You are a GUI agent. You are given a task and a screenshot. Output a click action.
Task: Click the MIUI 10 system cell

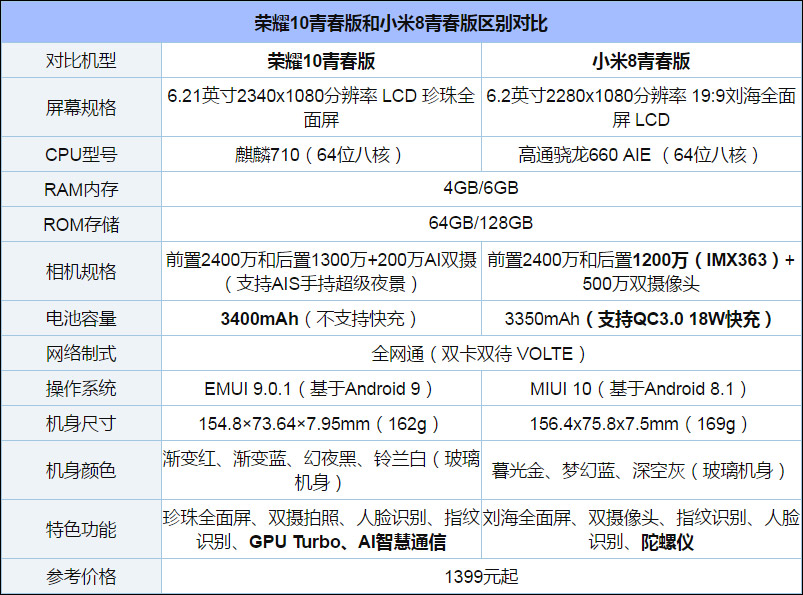coord(641,389)
